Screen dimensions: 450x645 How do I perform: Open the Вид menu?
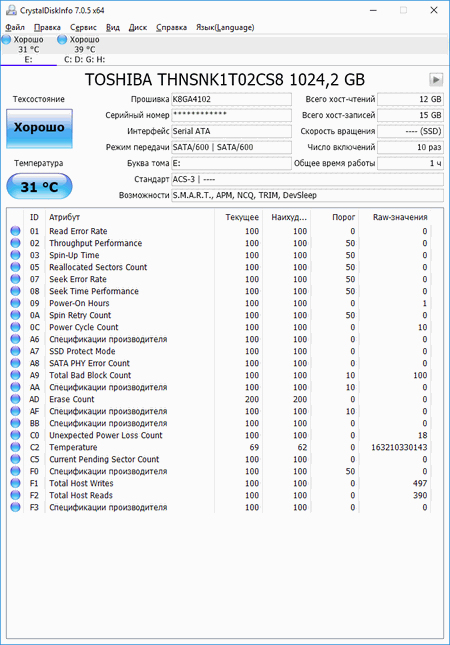113,28
